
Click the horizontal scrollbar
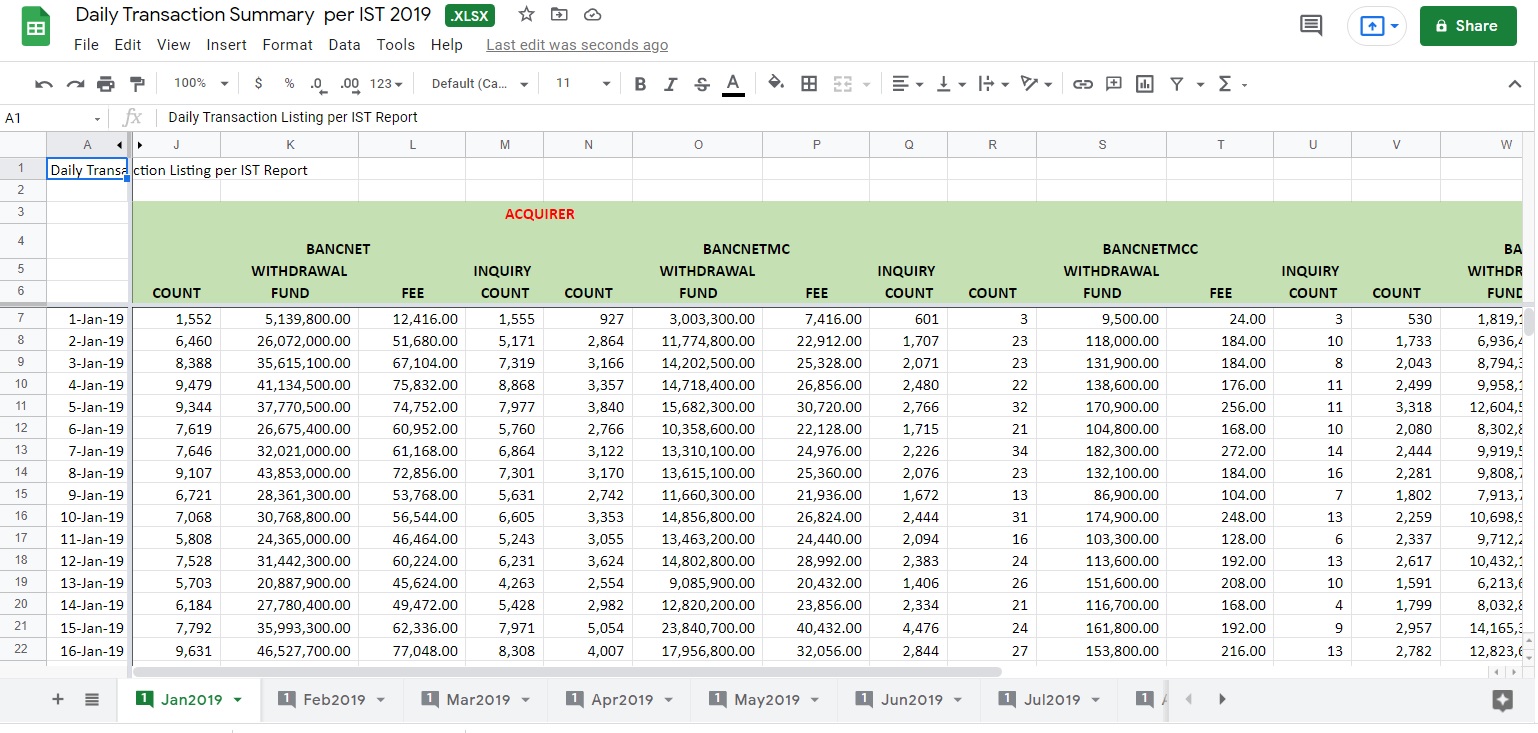click(567, 672)
